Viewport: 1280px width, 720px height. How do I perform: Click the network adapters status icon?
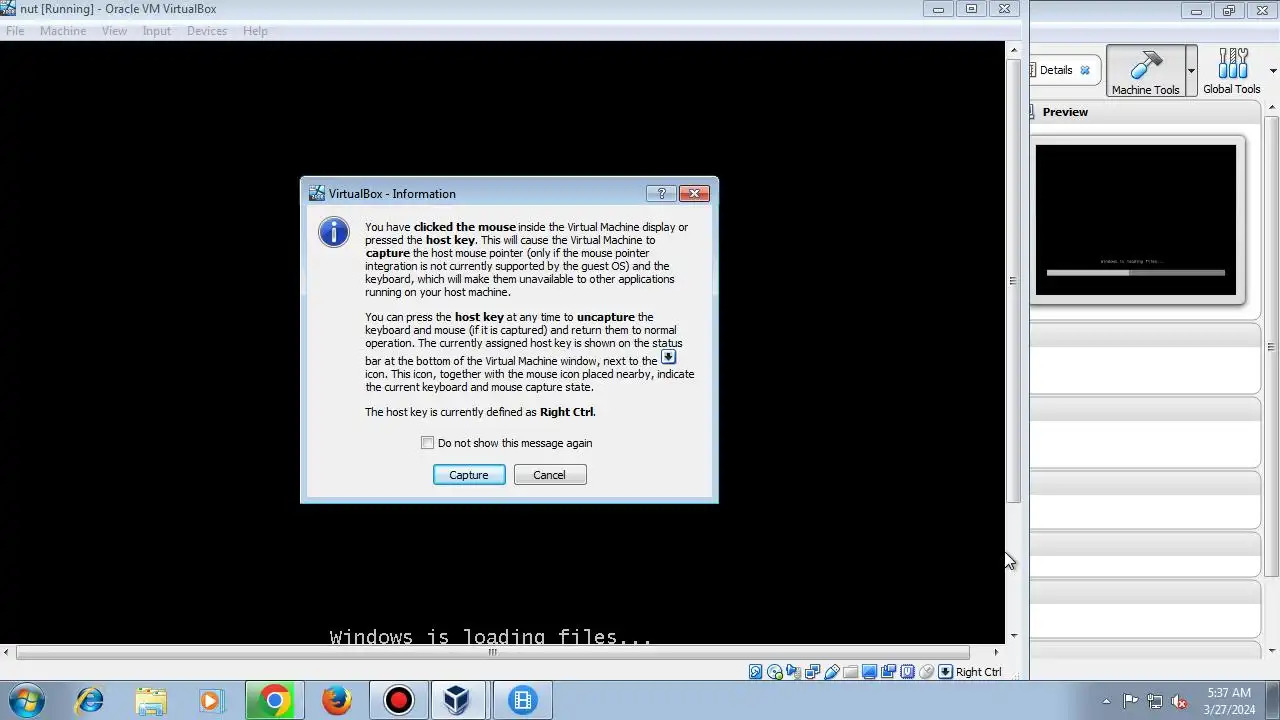812,672
